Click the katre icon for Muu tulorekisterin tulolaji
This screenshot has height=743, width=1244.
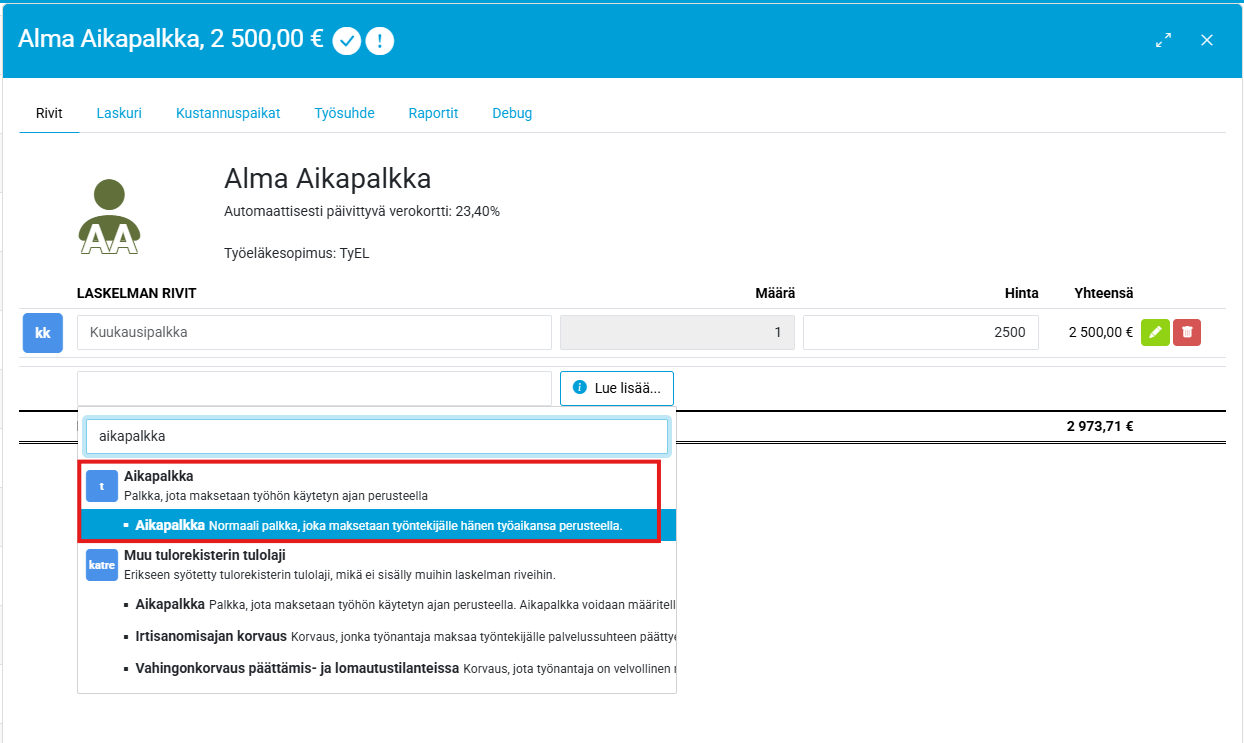coord(101,564)
